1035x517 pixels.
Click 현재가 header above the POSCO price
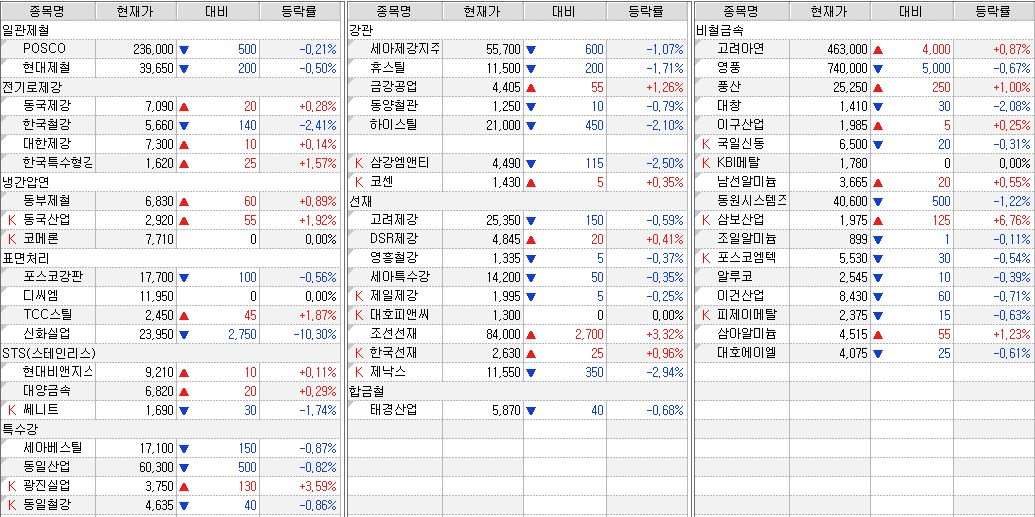(x=136, y=11)
